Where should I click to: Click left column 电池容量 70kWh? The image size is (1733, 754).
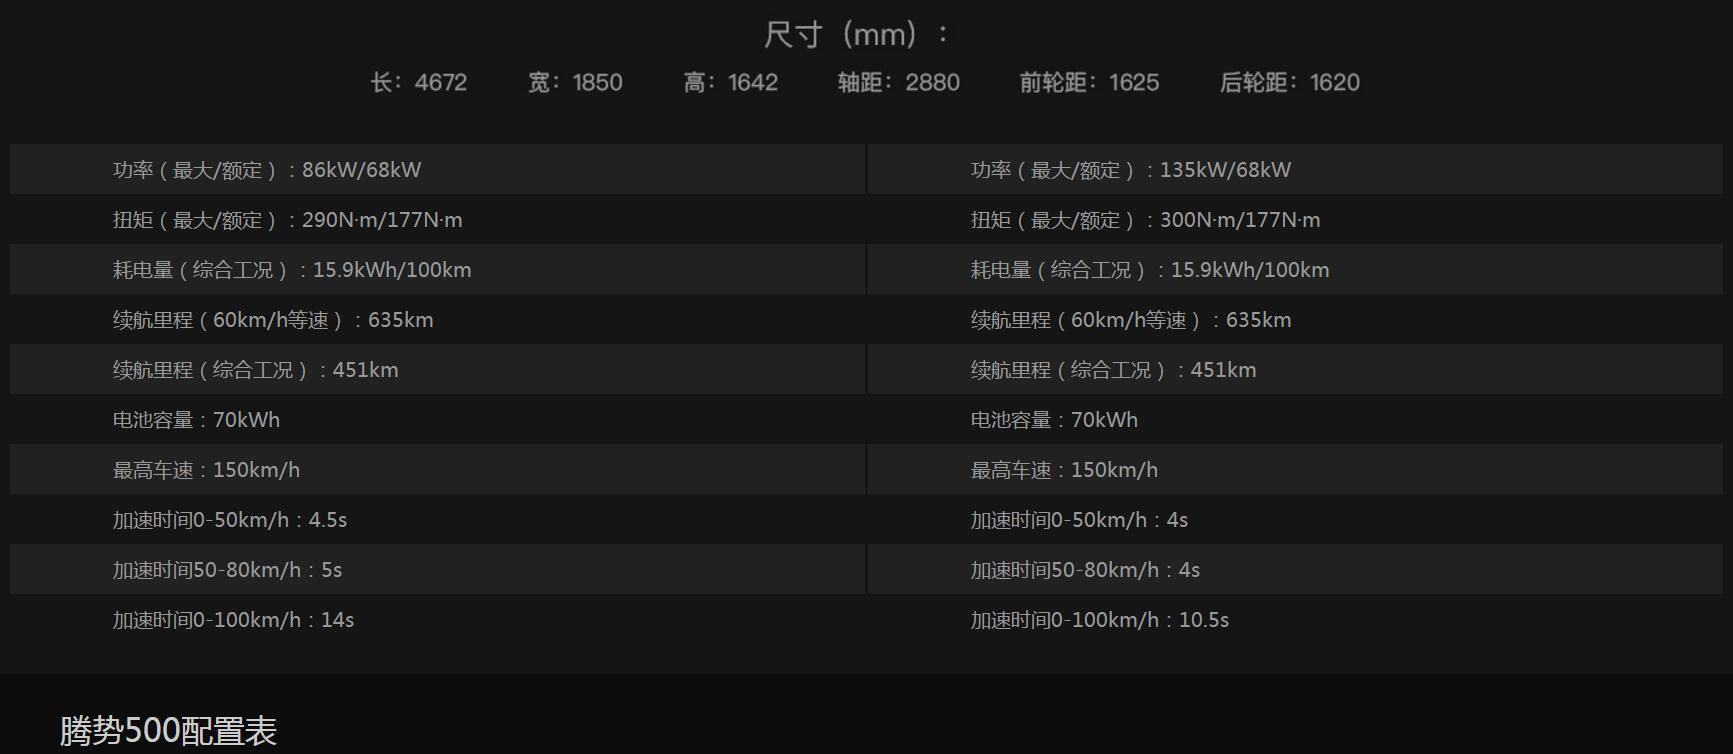tap(437, 419)
